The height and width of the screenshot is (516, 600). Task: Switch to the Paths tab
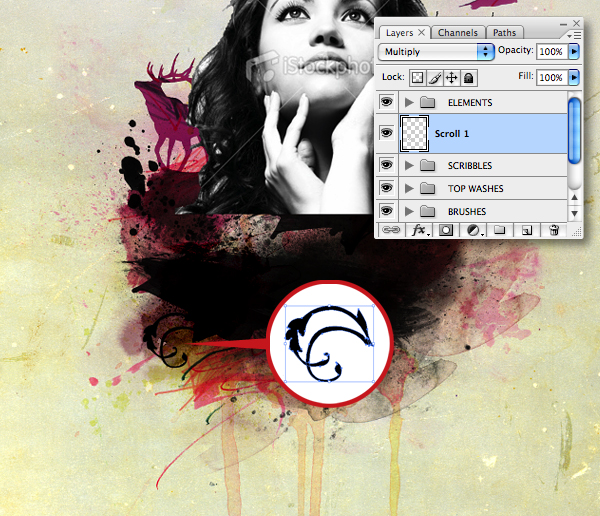[504, 33]
